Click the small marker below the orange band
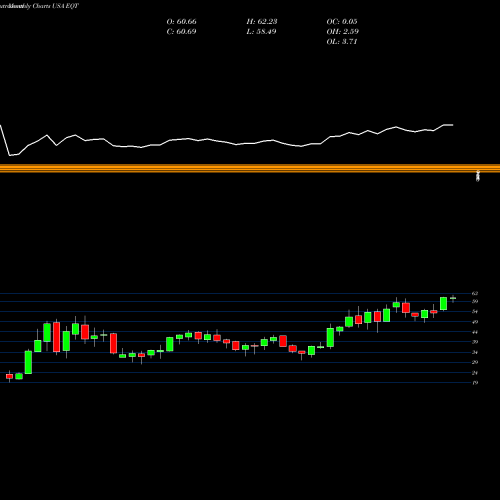Image resolution: width=500 pixels, height=500 pixels. 478,177
